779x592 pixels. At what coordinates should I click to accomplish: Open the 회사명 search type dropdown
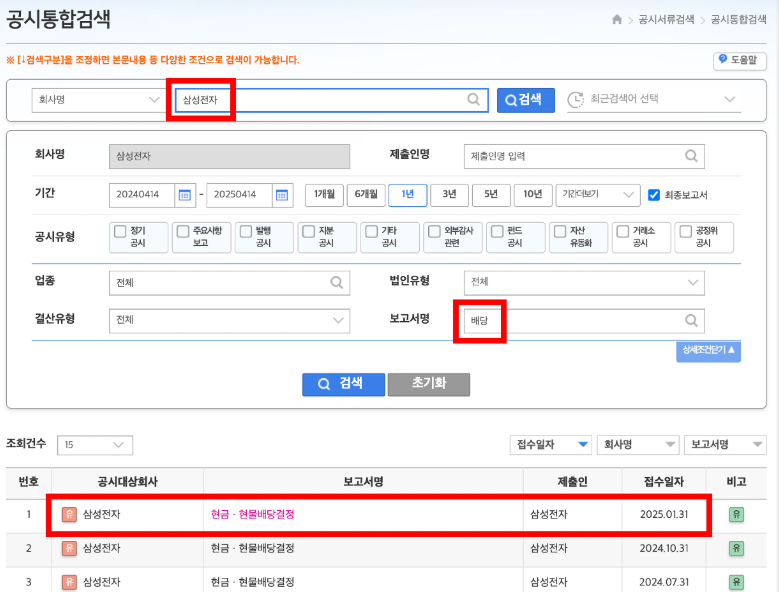(98, 100)
